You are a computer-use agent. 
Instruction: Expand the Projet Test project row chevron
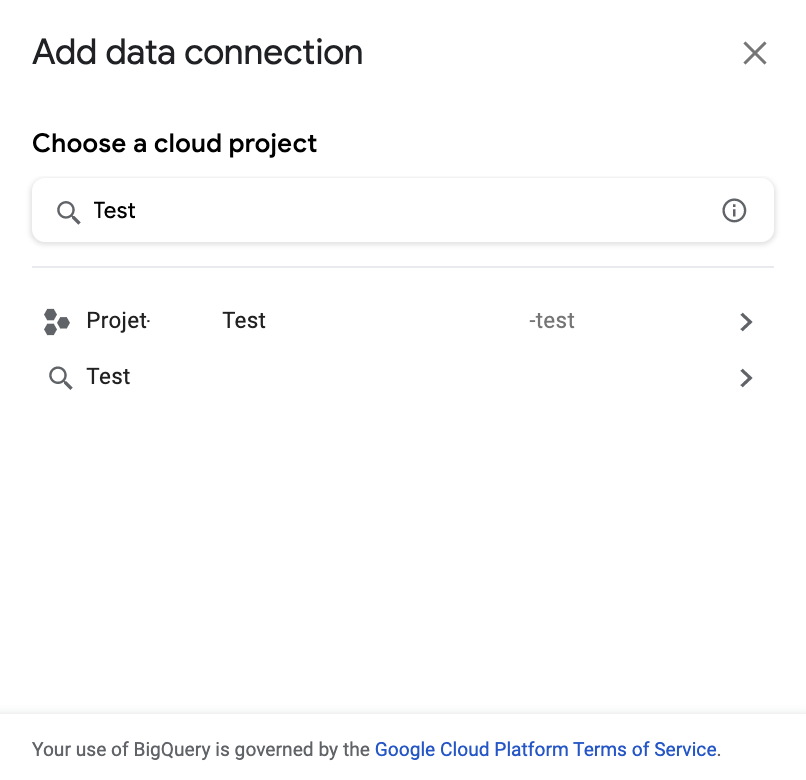pos(745,322)
